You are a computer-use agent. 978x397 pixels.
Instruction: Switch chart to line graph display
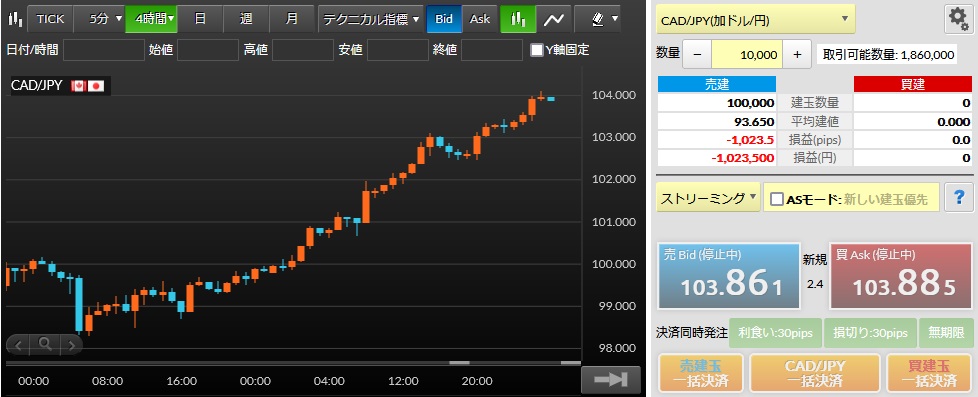point(553,19)
